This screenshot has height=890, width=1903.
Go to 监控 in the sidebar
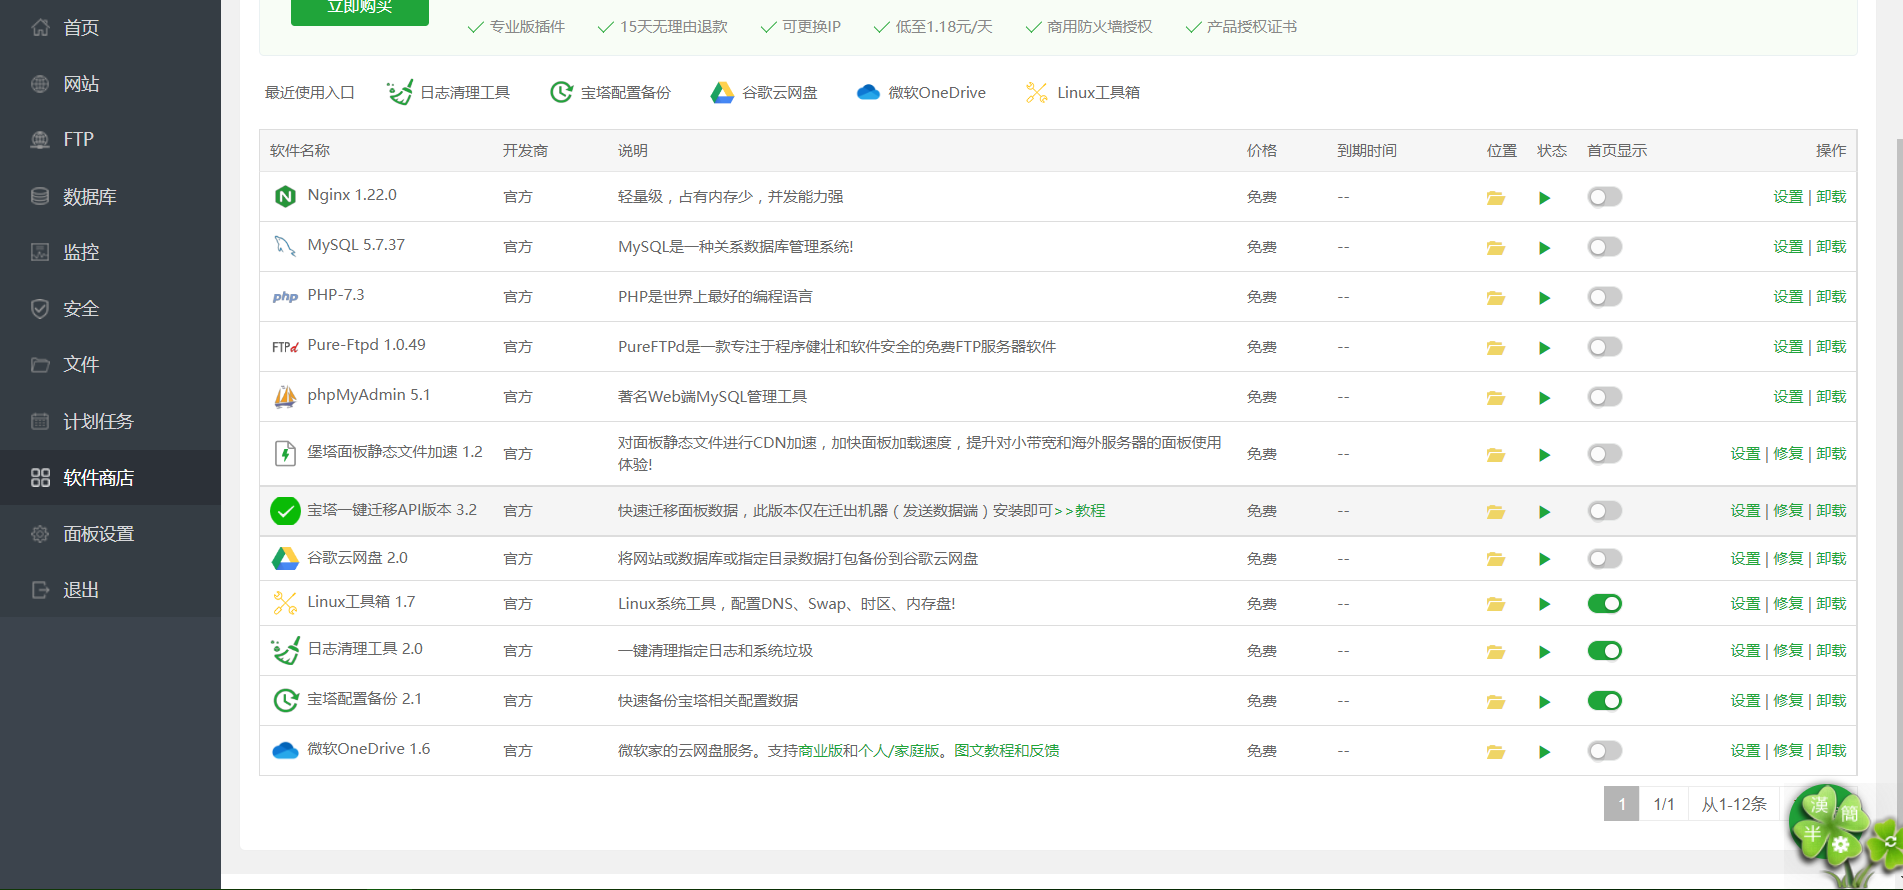[x=110, y=253]
